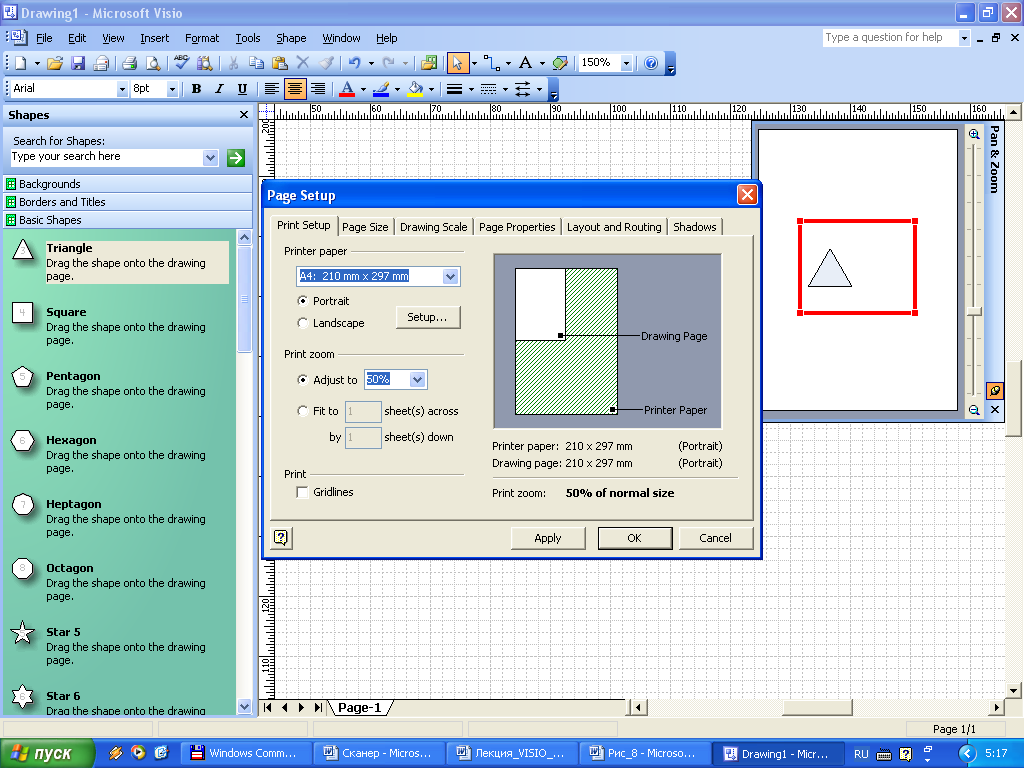Open the Printer paper size dropdown
1024x768 pixels.
450,276
